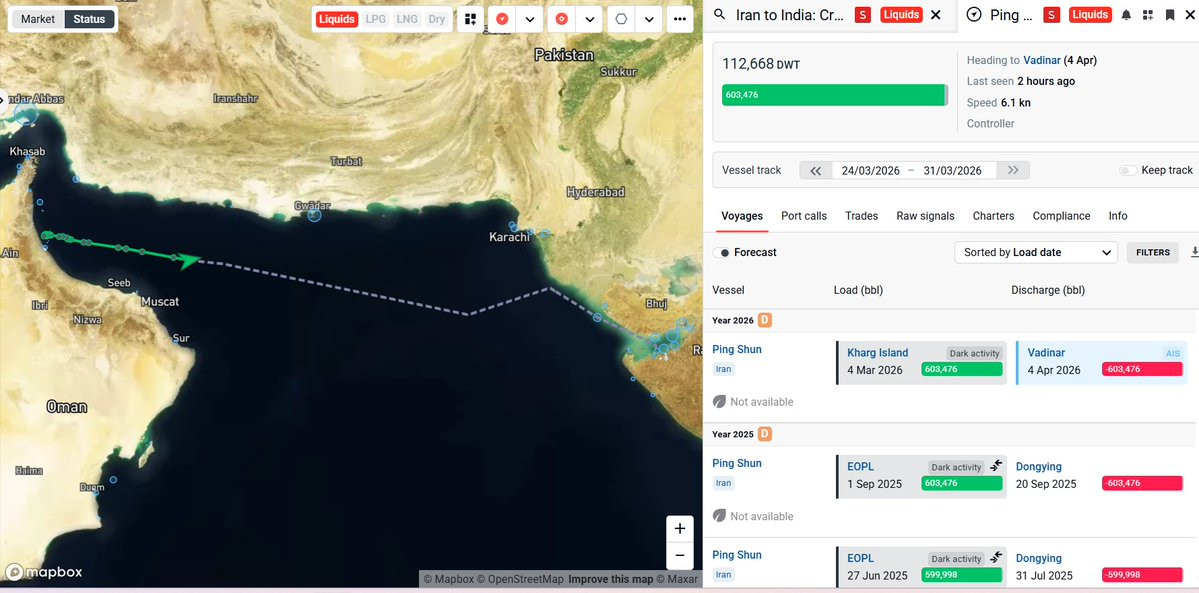Expand the vessel arrow layer dropdown
The width and height of the screenshot is (1199, 593).
click(529, 19)
